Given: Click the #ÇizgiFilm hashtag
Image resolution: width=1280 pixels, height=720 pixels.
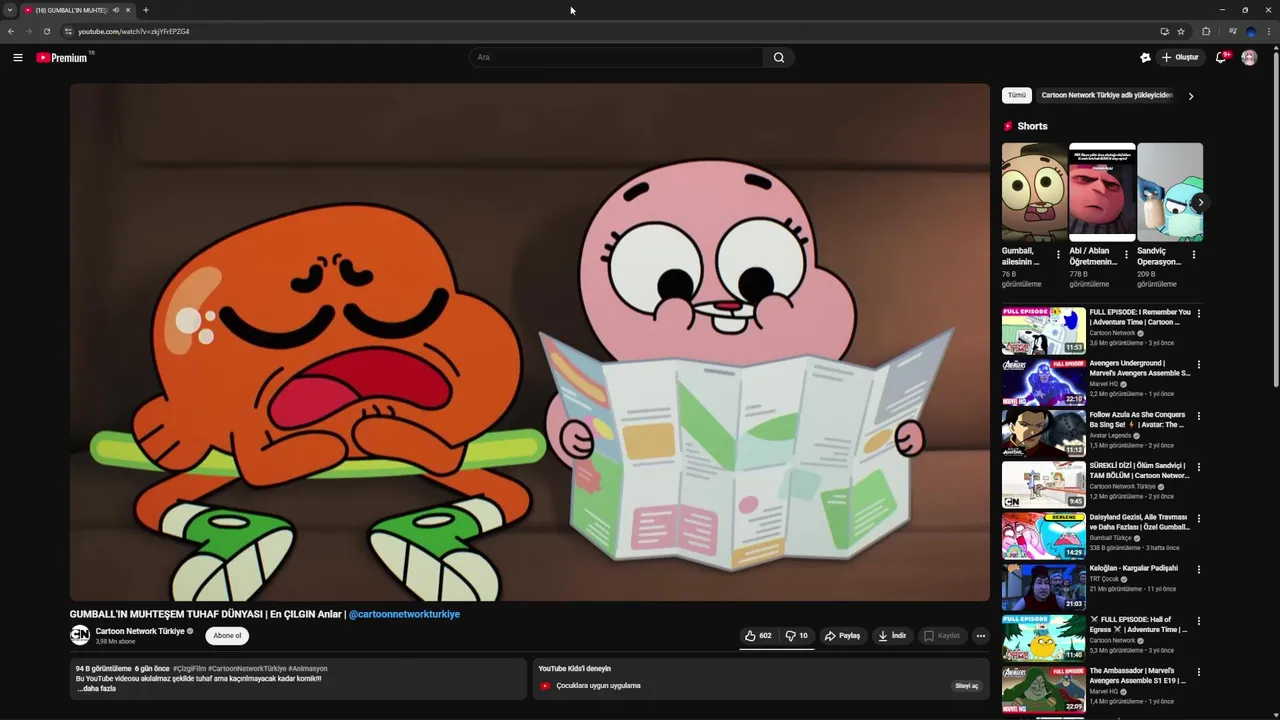Looking at the screenshot, I should coord(189,668).
